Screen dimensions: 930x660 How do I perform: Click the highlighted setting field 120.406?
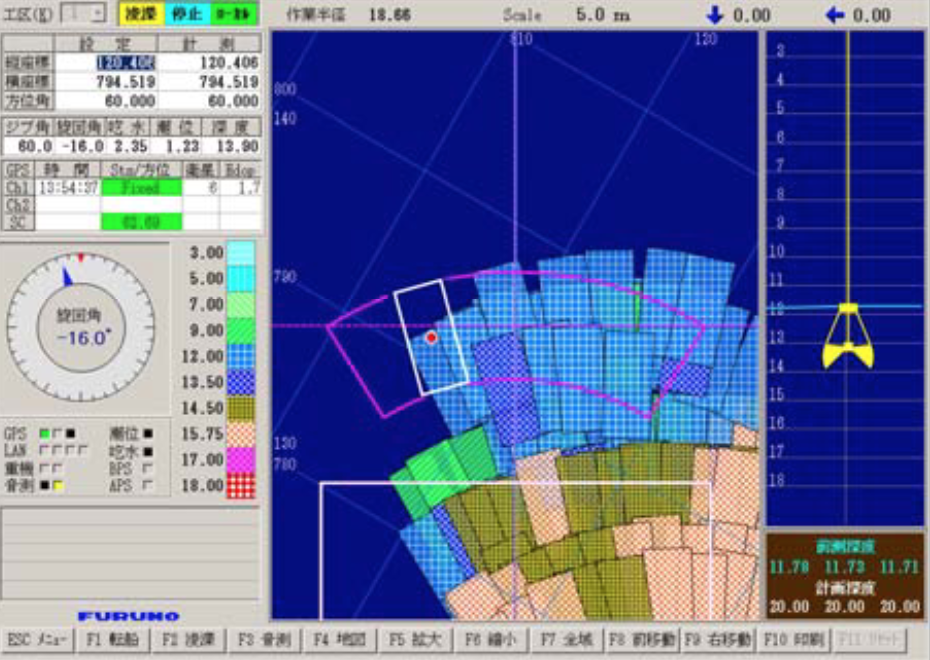coord(106,63)
